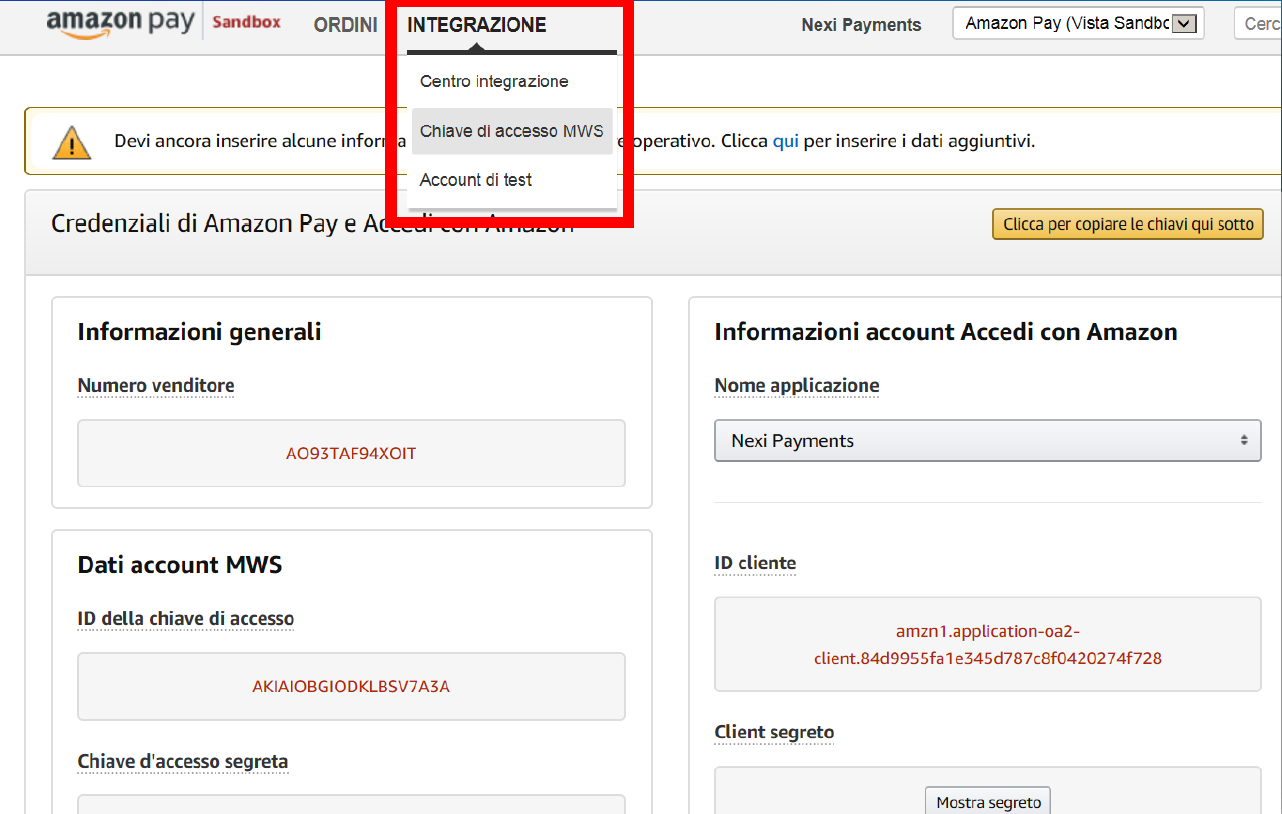
Task: Click the Nome applicazione label
Action: [x=797, y=386]
